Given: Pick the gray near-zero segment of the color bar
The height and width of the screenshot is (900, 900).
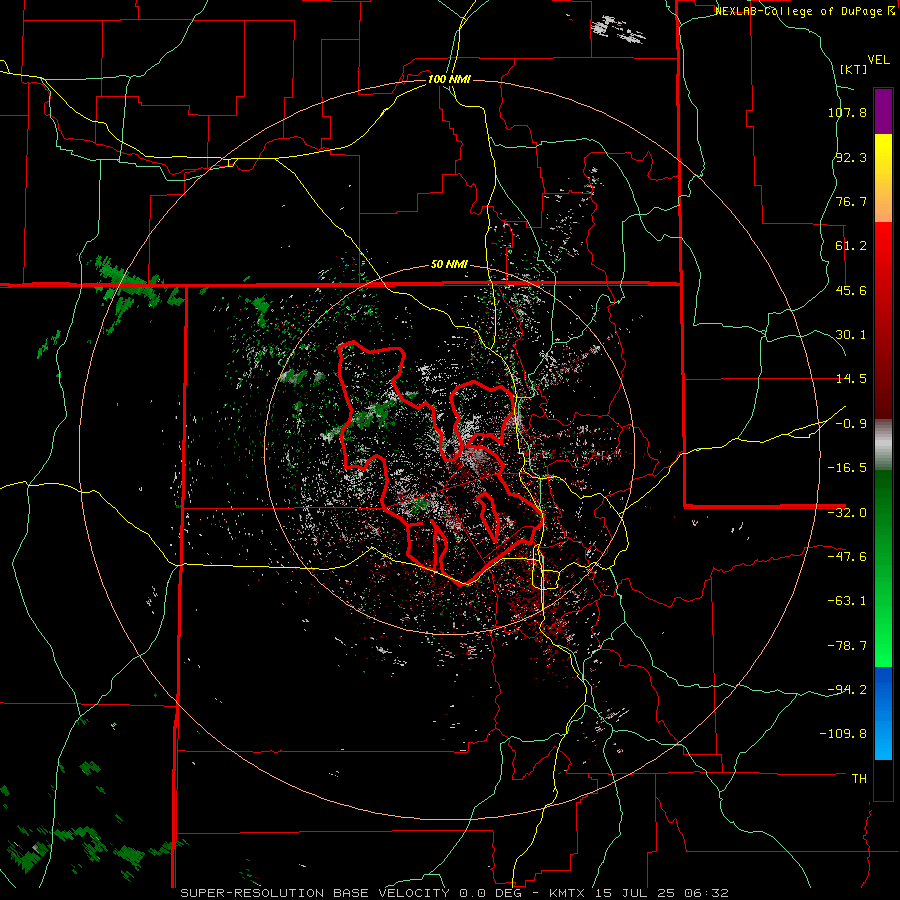Looking at the screenshot, I should tap(883, 445).
